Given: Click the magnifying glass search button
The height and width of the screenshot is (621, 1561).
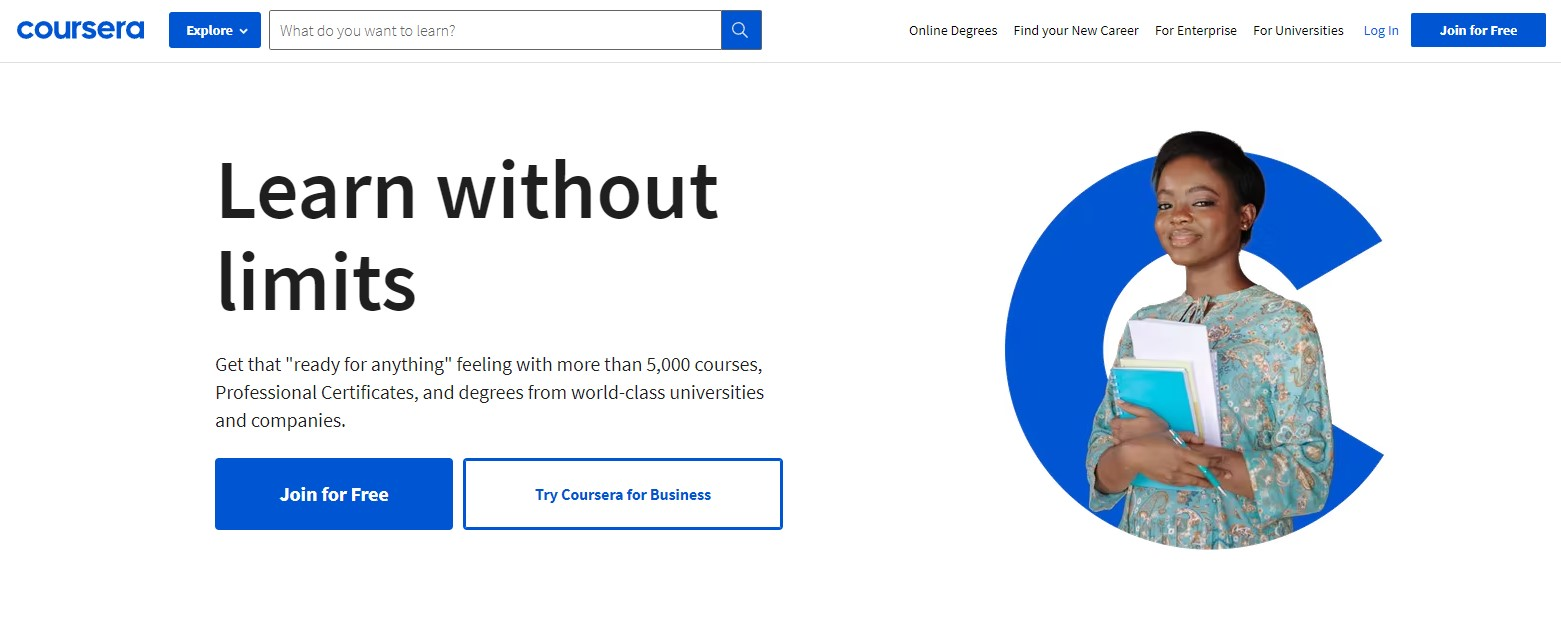Looking at the screenshot, I should pos(741,30).
